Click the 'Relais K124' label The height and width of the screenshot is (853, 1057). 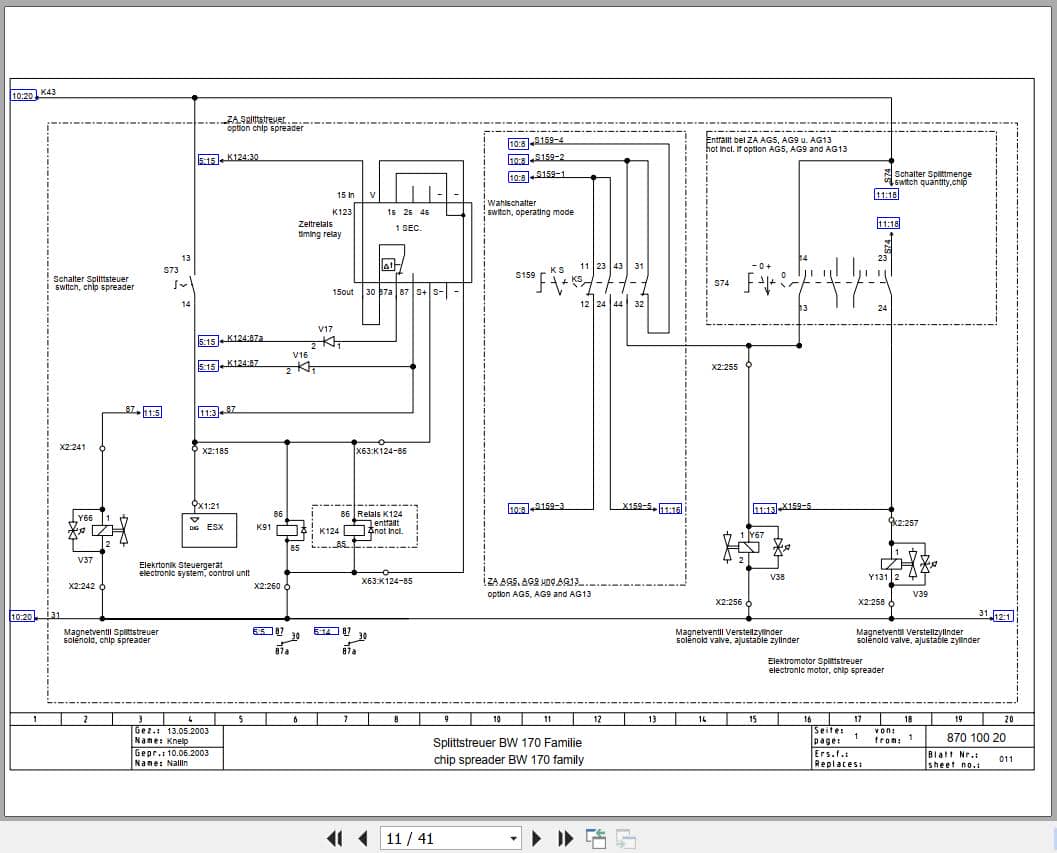click(x=380, y=514)
